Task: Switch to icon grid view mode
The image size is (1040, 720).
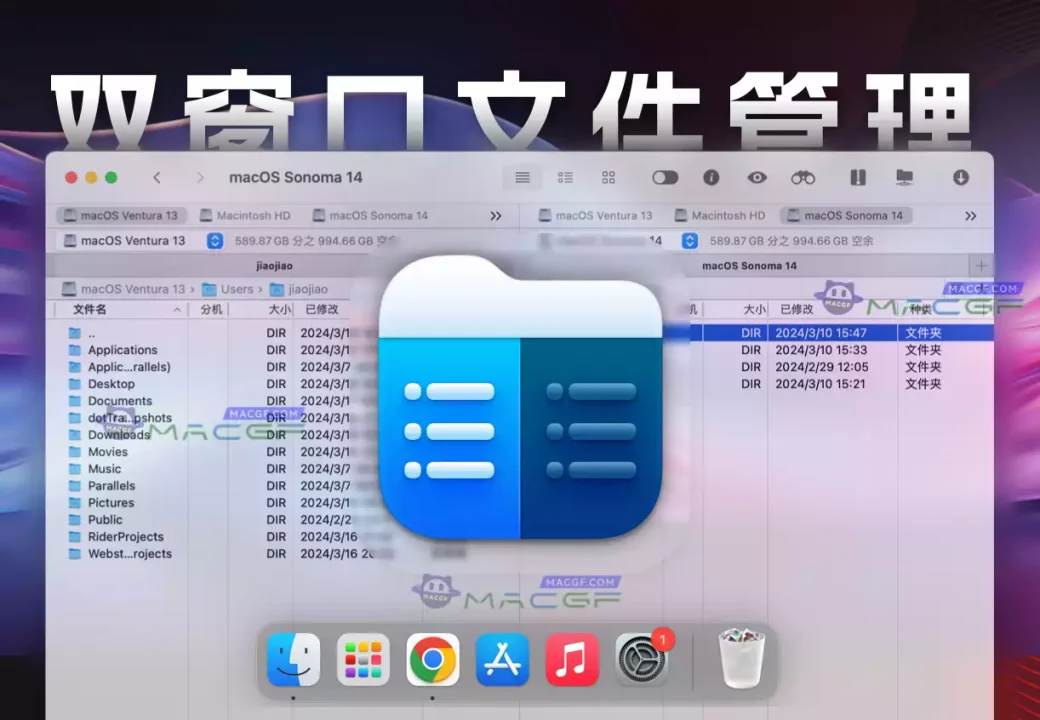Action: click(x=608, y=177)
